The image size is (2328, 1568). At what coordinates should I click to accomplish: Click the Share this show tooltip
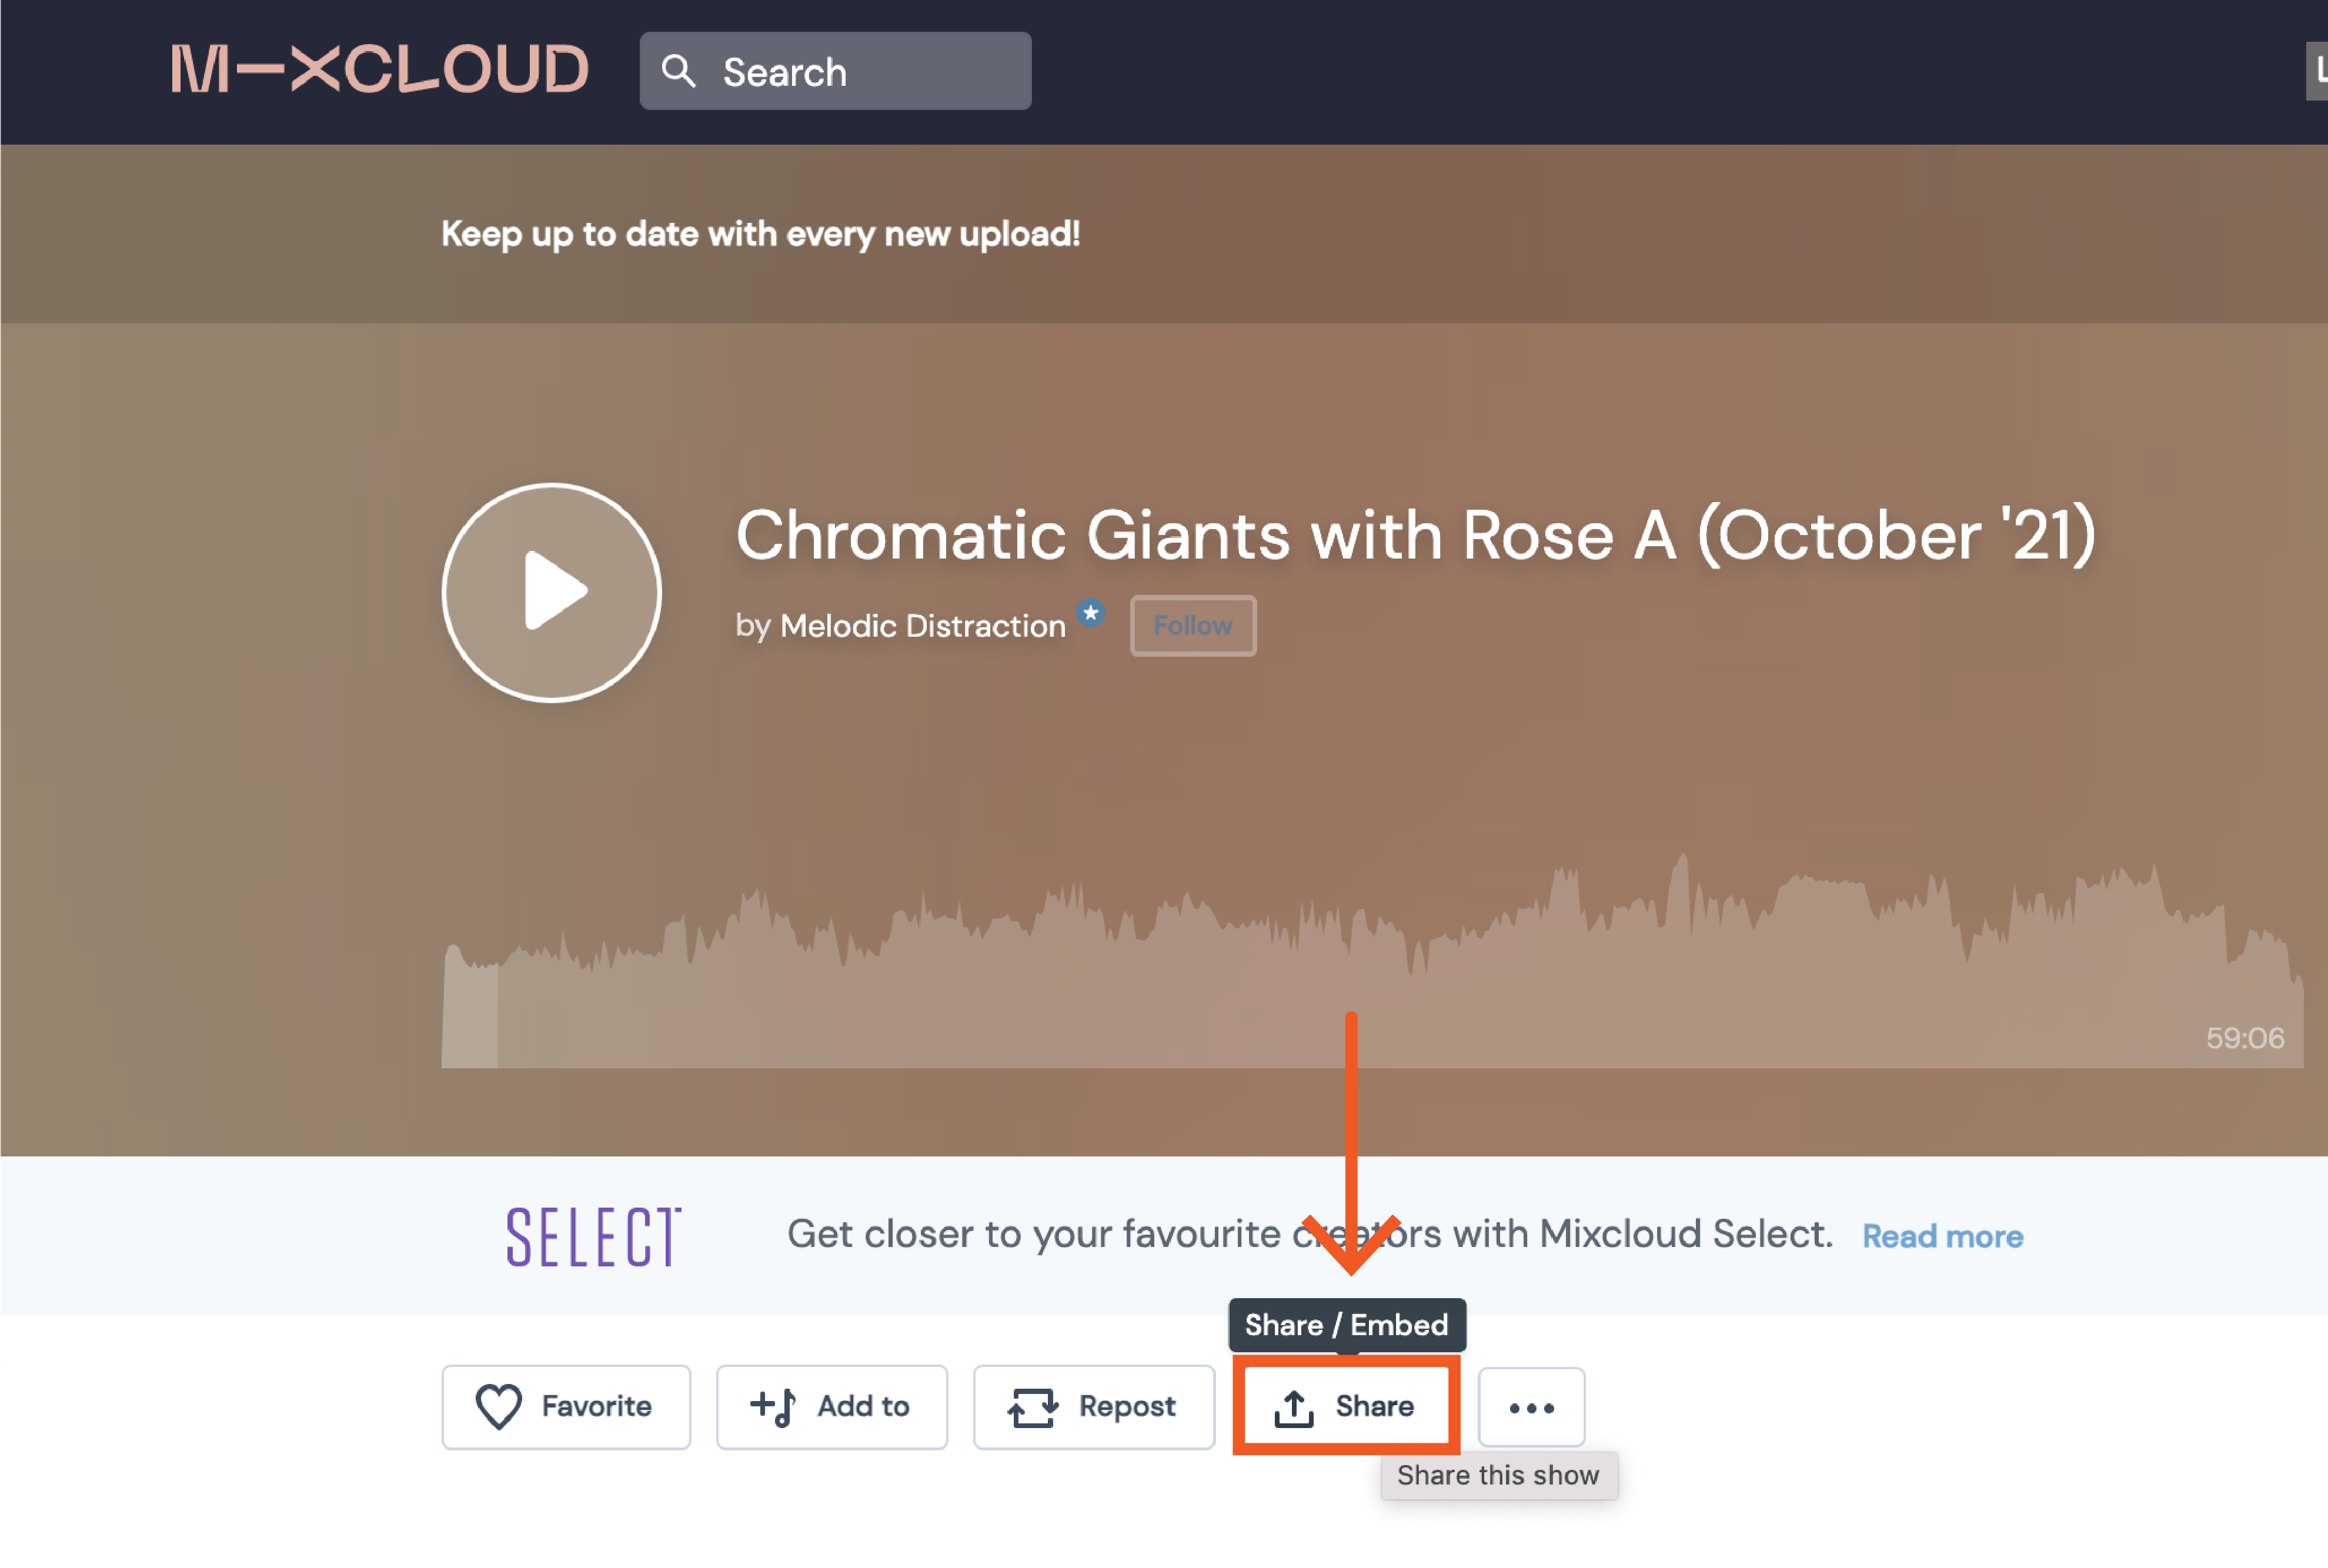[1497, 1475]
